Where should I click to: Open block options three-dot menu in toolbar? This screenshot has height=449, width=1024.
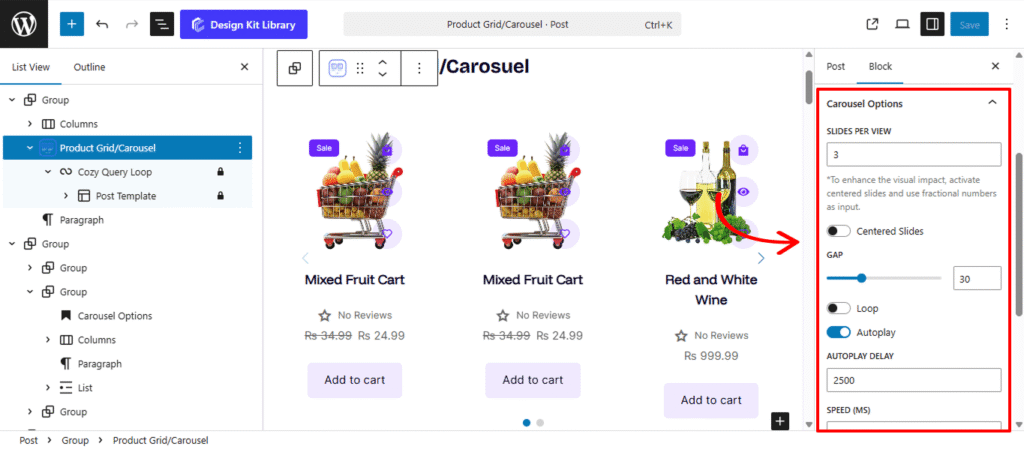coord(419,68)
